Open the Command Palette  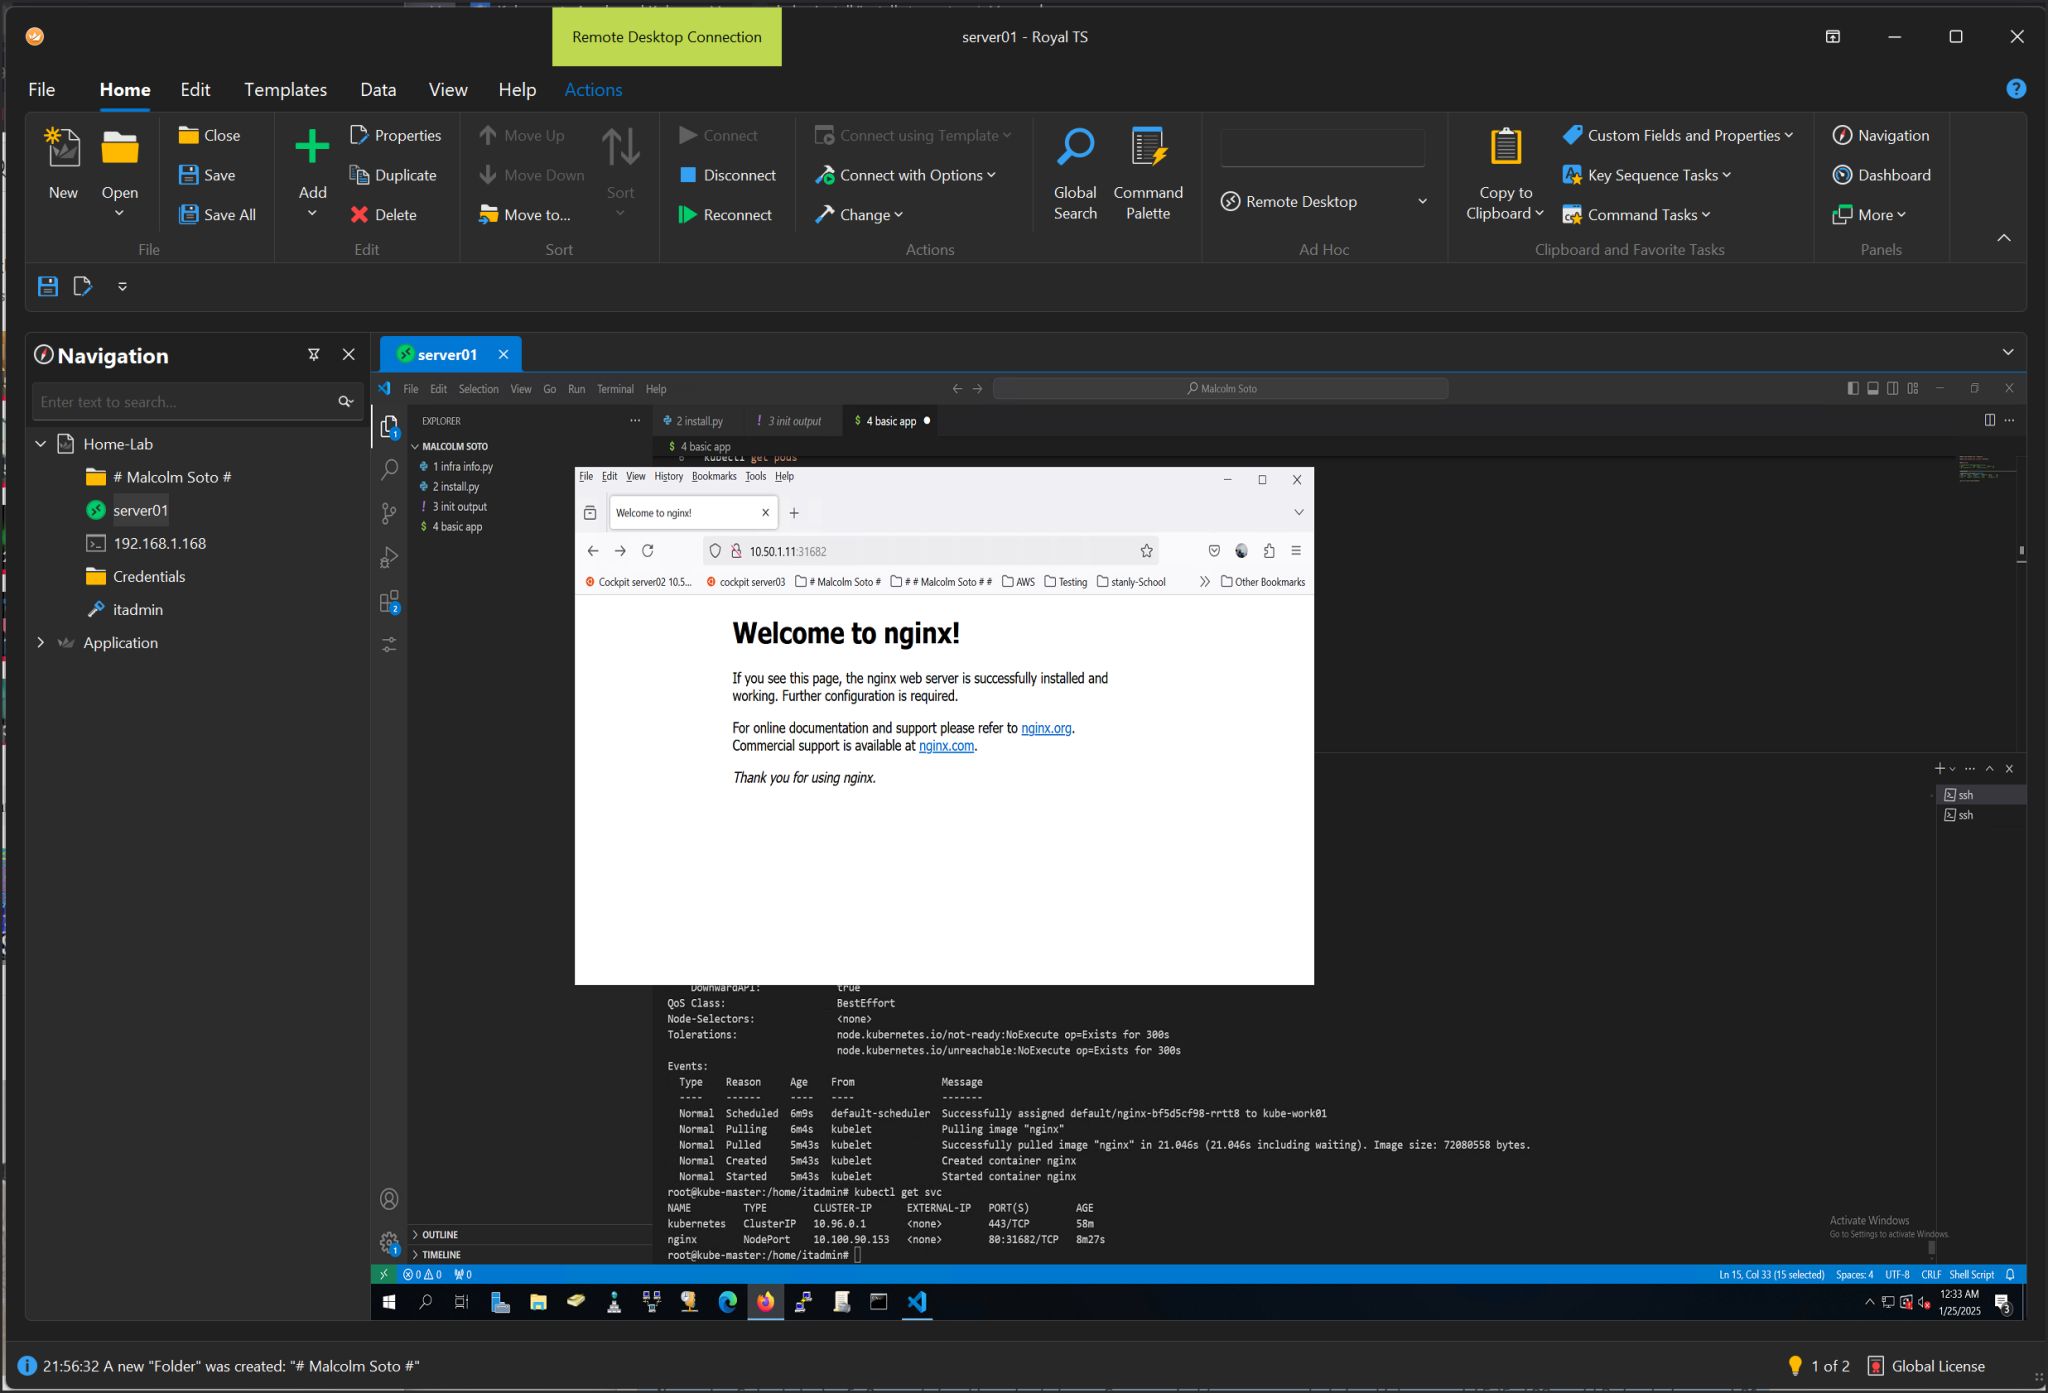[x=1147, y=172]
